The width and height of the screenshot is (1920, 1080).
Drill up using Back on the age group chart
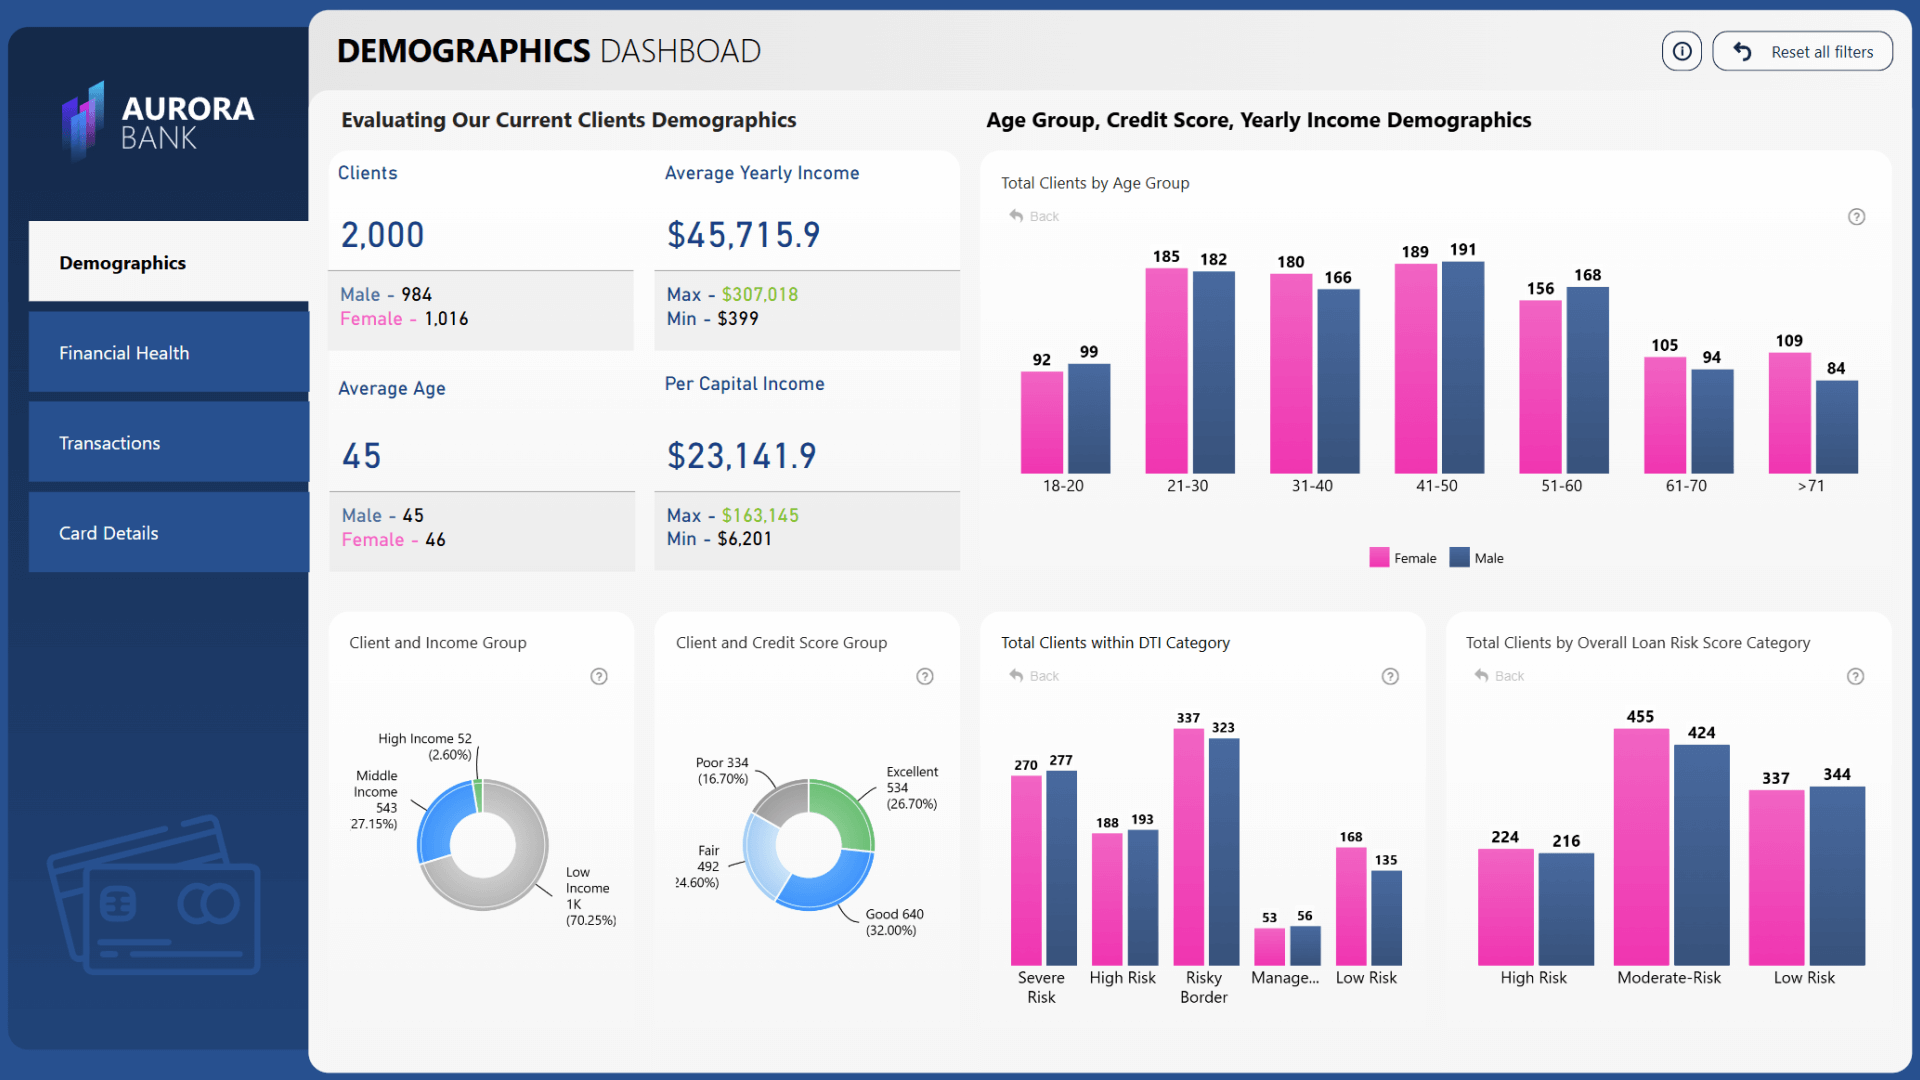[1034, 216]
